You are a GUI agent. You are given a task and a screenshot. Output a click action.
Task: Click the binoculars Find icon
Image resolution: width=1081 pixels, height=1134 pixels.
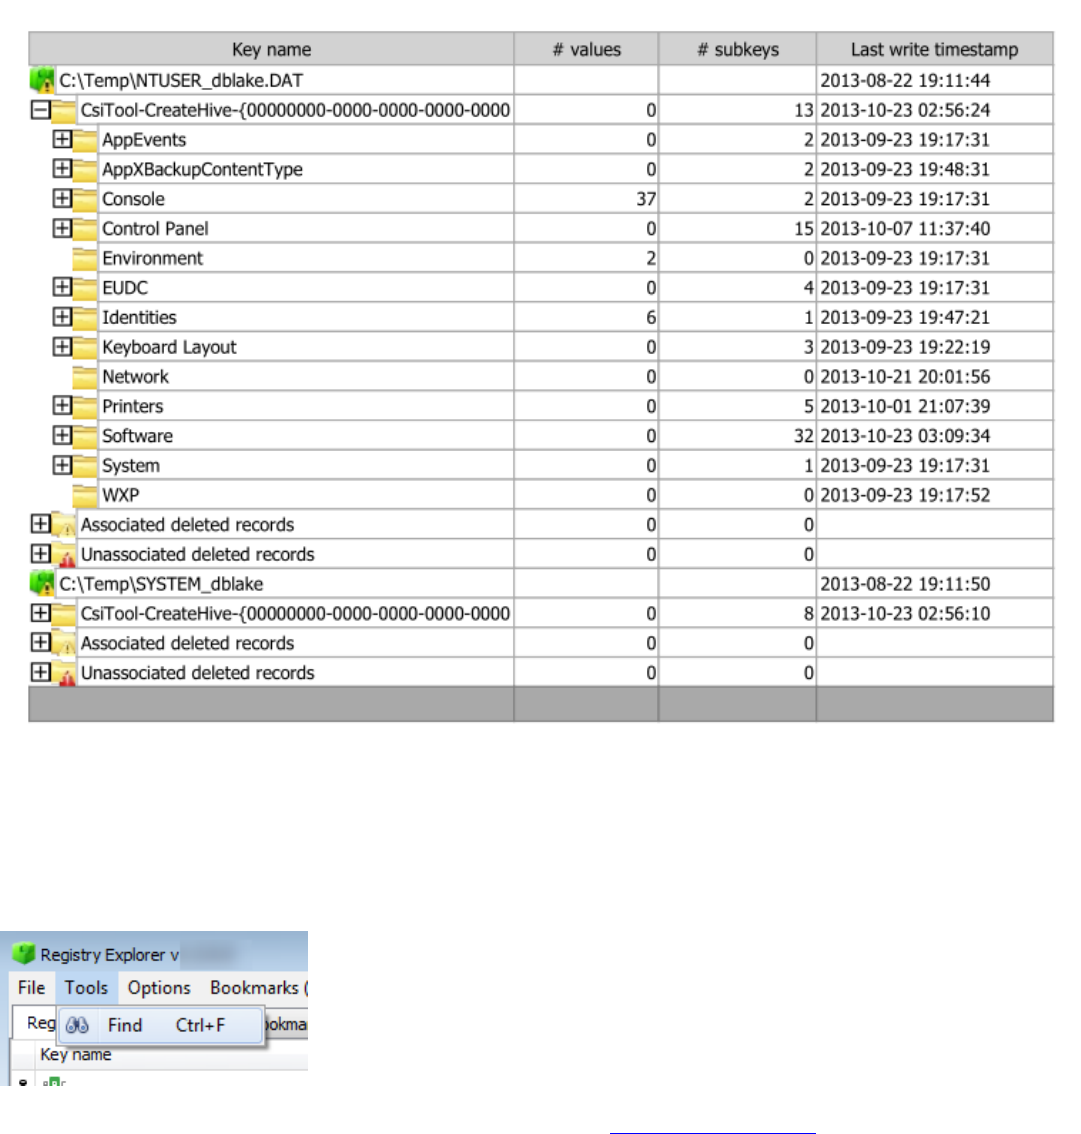[x=77, y=1025]
